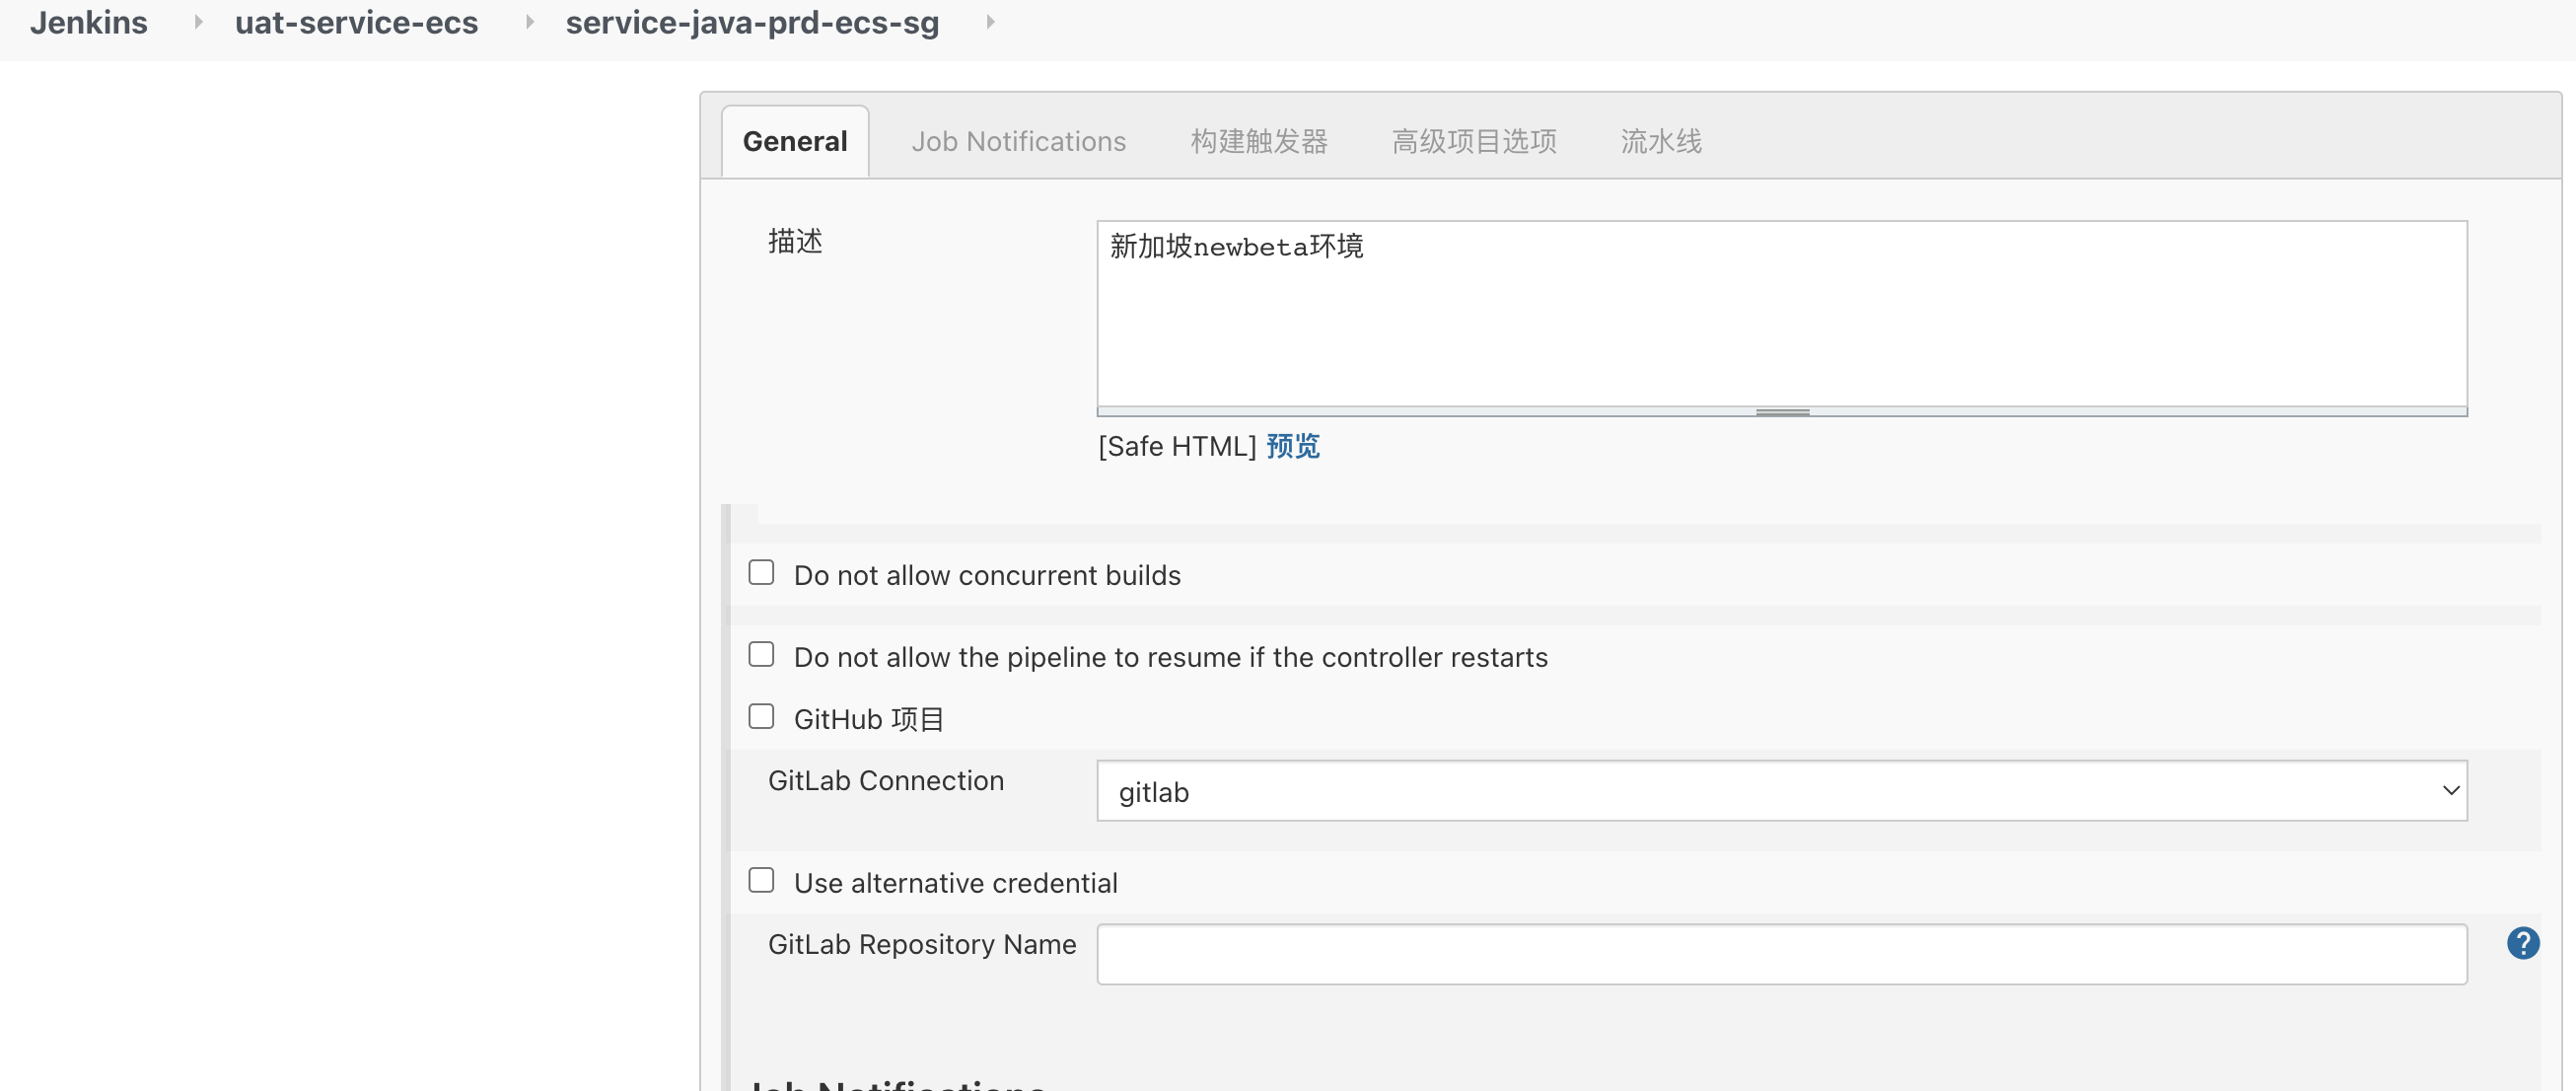The image size is (2576, 1091).
Task: Enable Do not allow concurrent builds
Action: click(x=761, y=573)
